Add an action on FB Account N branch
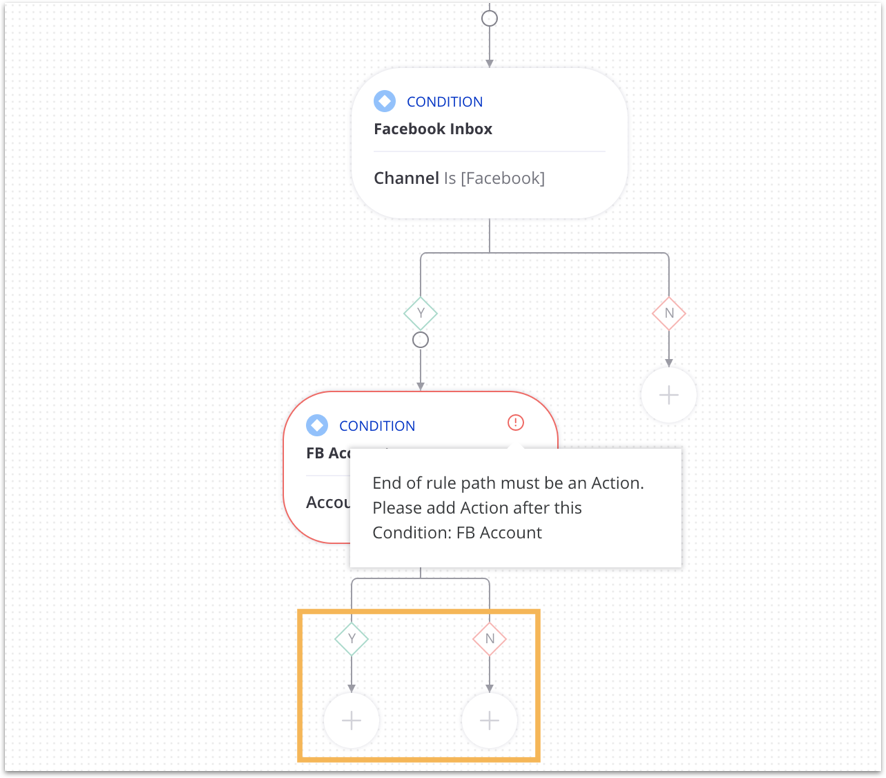The image size is (886, 778). [489, 720]
